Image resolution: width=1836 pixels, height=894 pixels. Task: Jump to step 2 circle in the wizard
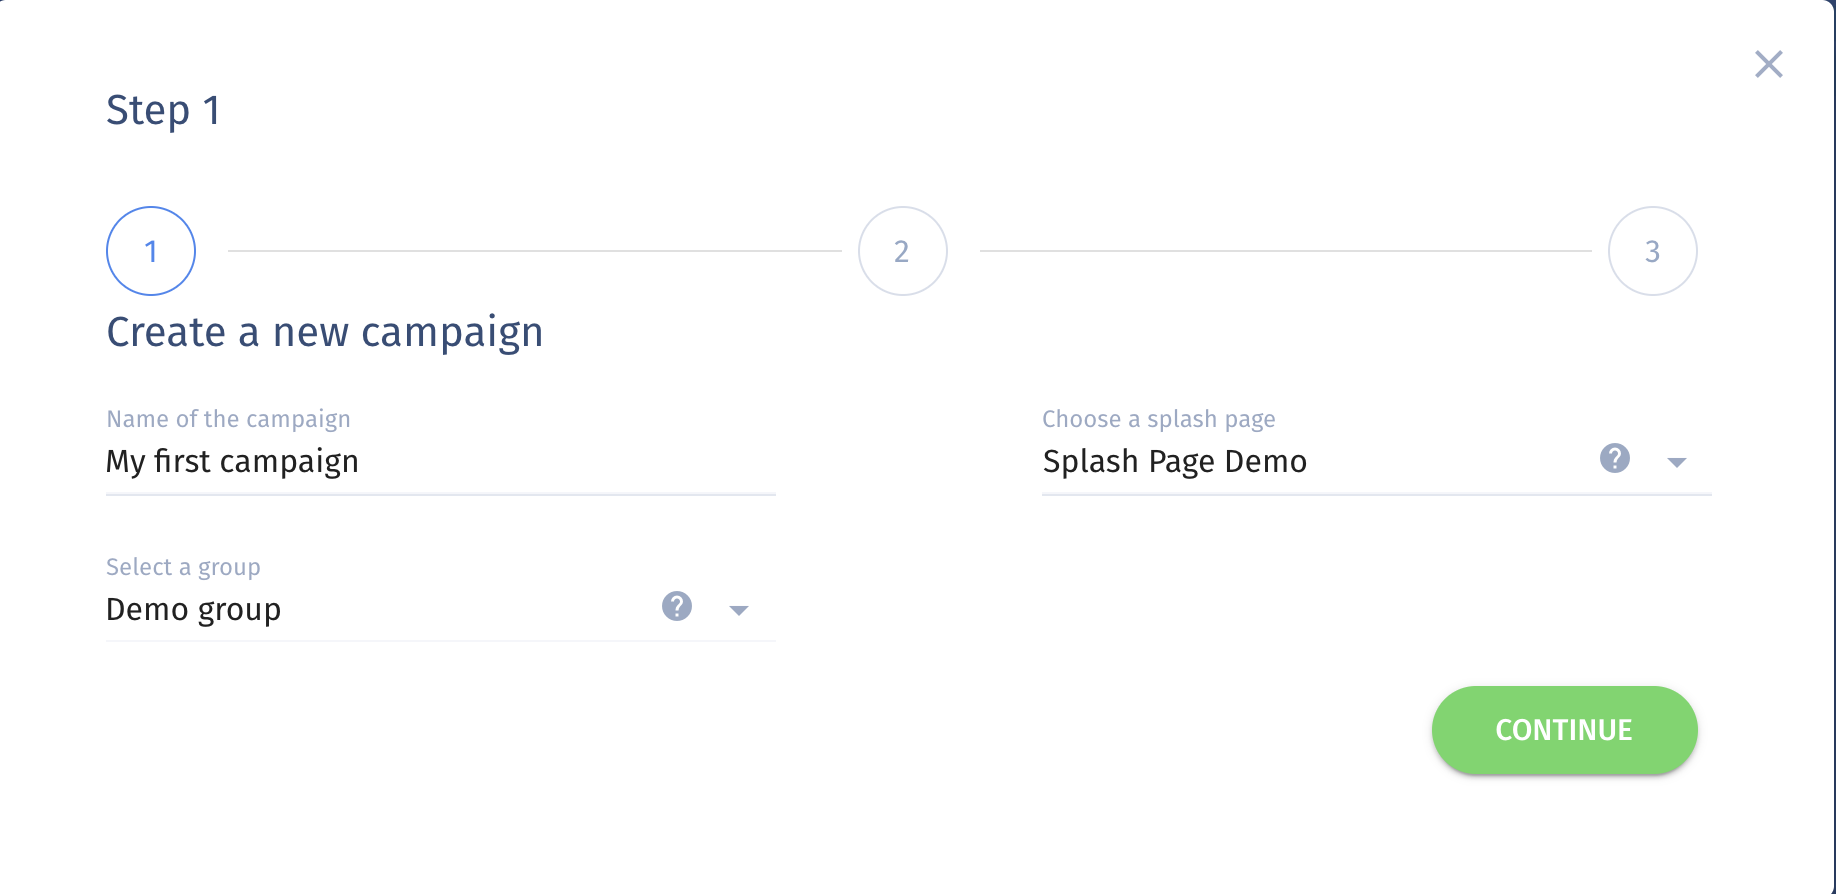coord(902,251)
